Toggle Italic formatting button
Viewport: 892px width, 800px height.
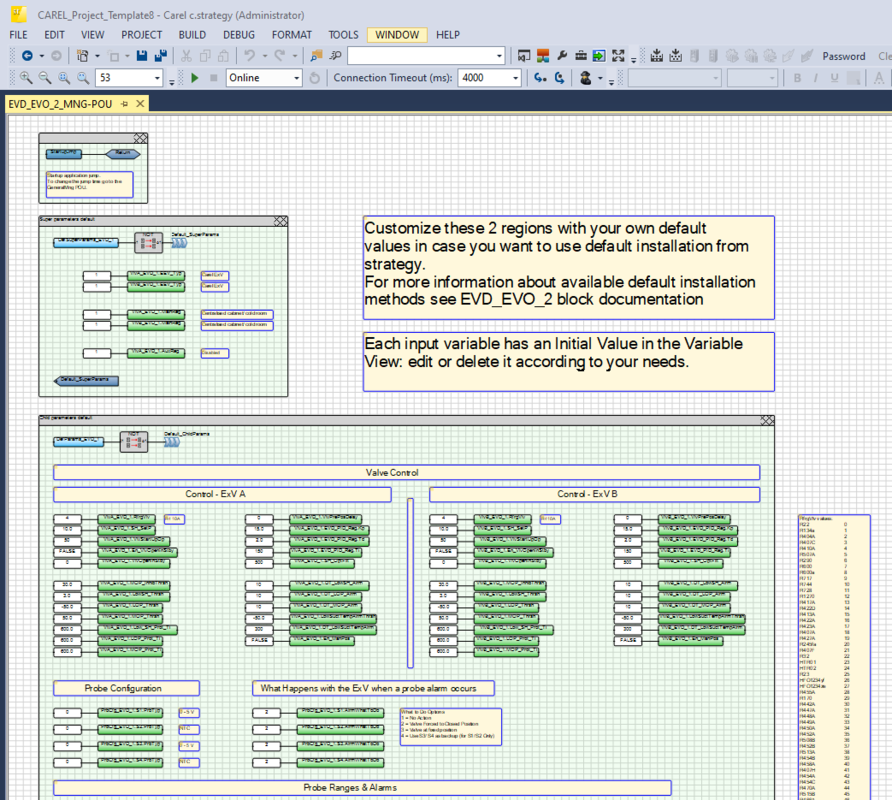(816, 78)
